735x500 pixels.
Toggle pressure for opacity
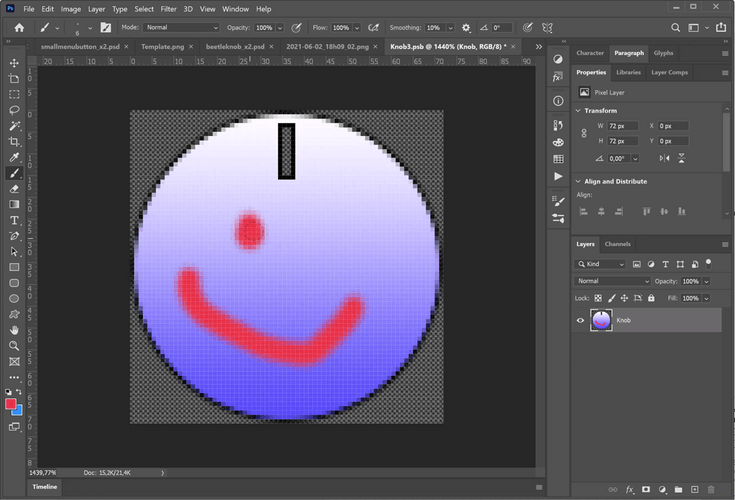pyautogui.click(x=296, y=28)
